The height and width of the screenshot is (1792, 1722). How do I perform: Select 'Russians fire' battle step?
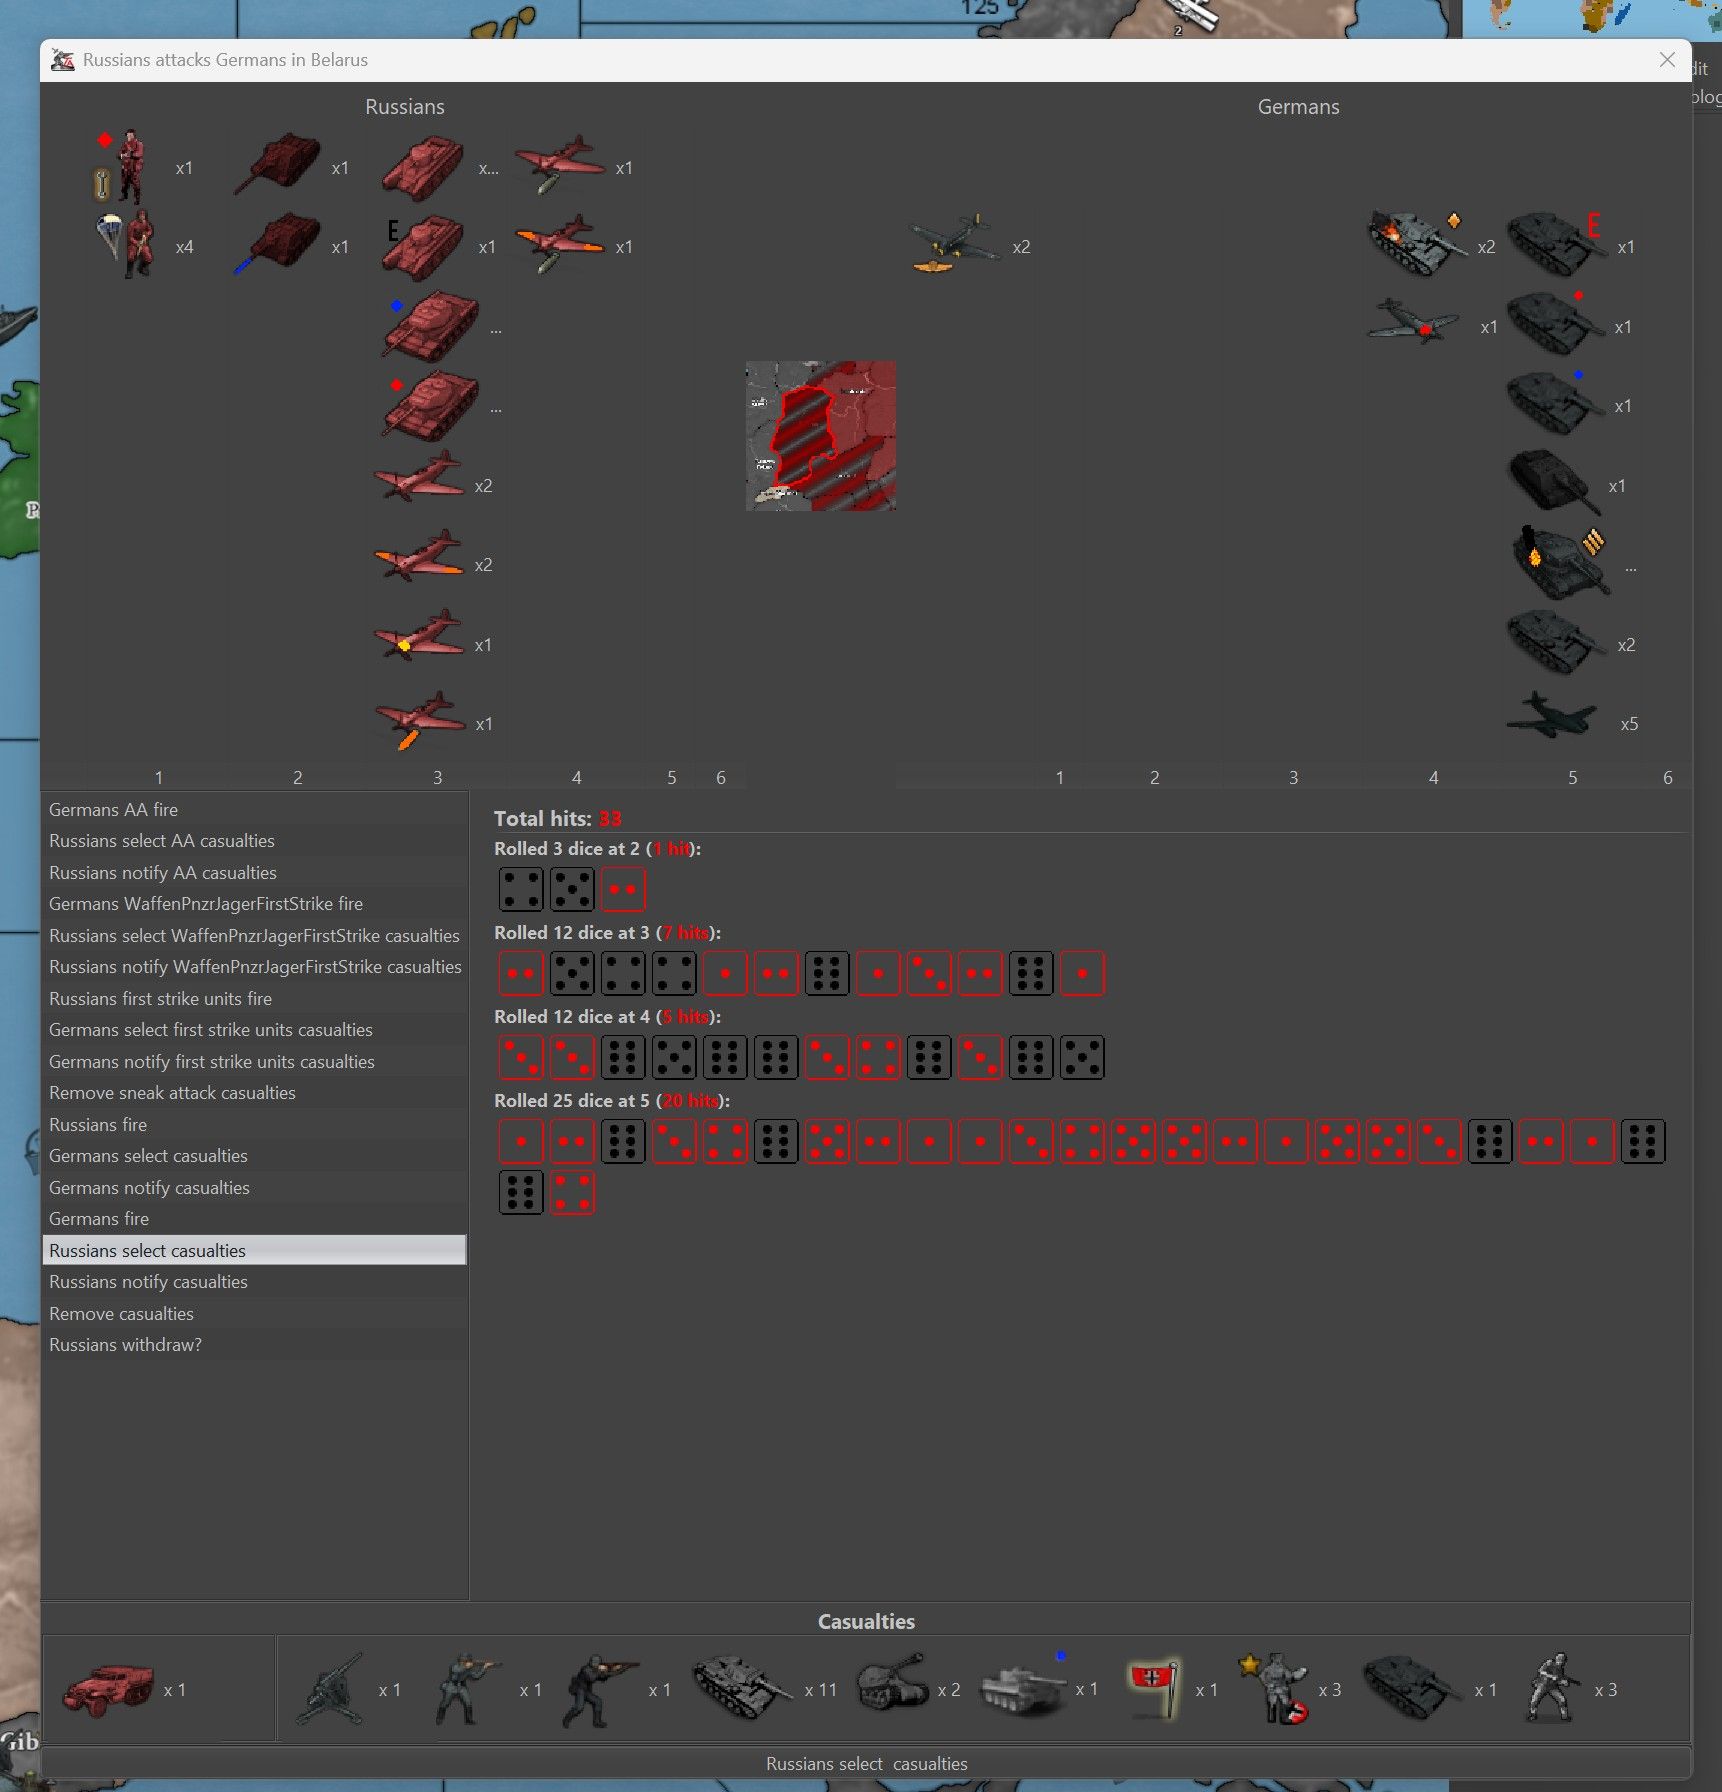pos(254,1125)
